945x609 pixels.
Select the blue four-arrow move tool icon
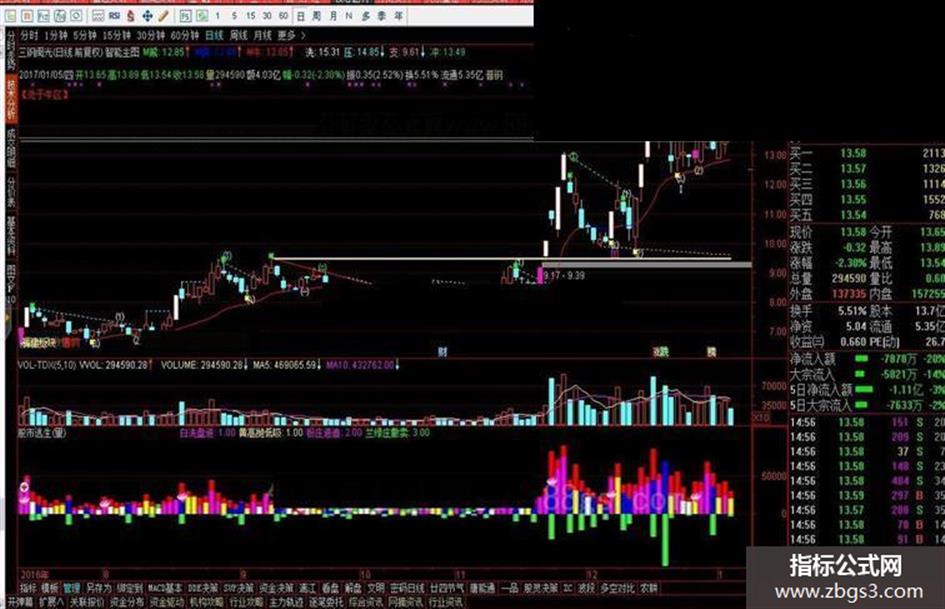pos(147,16)
